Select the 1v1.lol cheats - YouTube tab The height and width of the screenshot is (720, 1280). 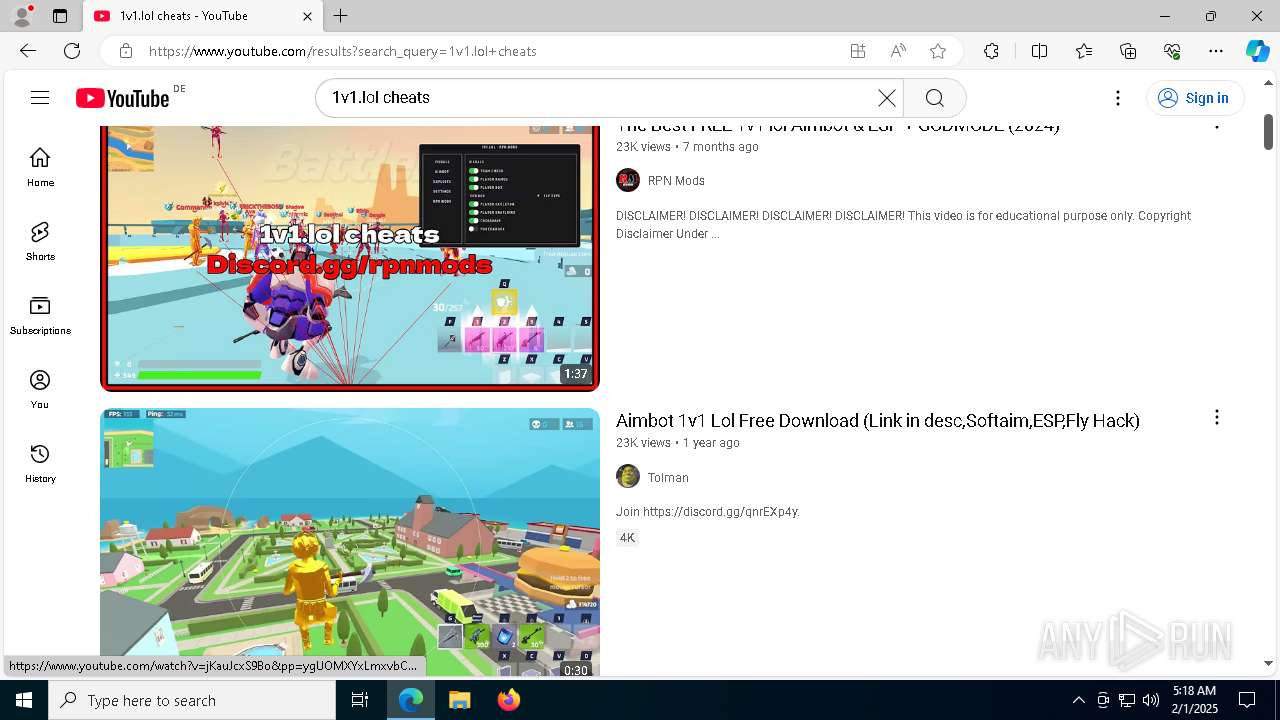click(202, 16)
